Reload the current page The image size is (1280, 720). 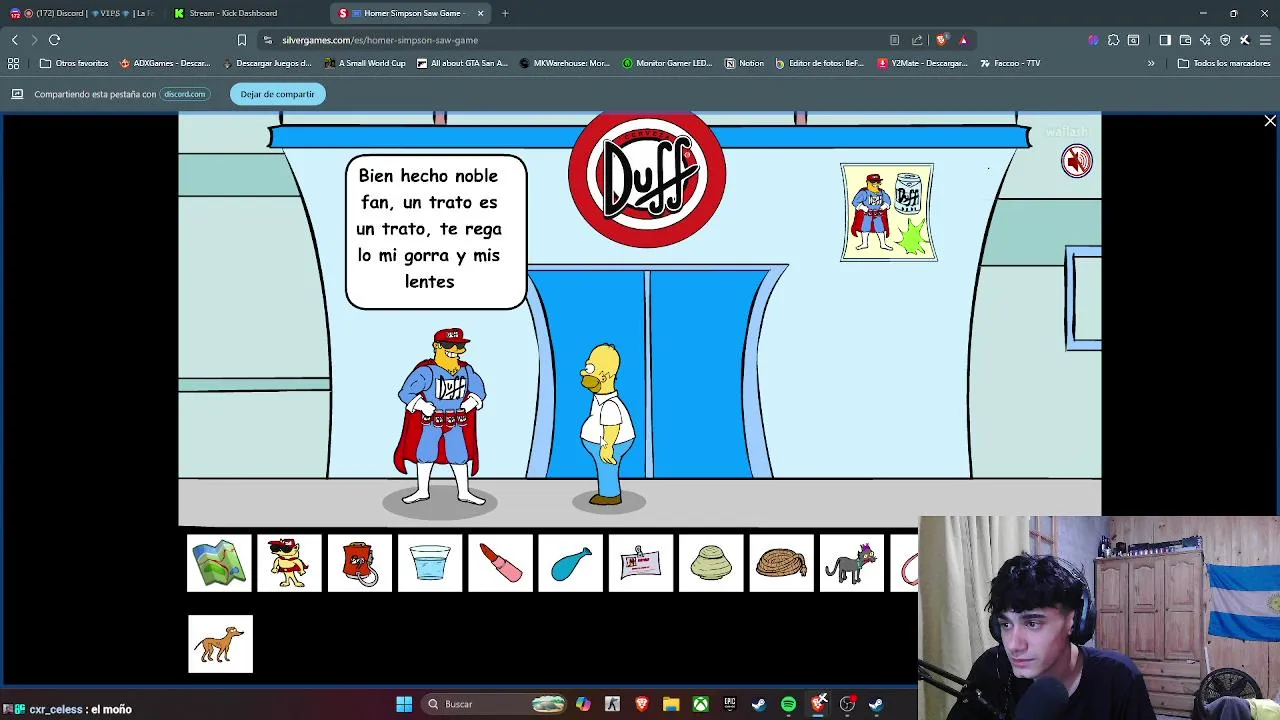pos(55,40)
